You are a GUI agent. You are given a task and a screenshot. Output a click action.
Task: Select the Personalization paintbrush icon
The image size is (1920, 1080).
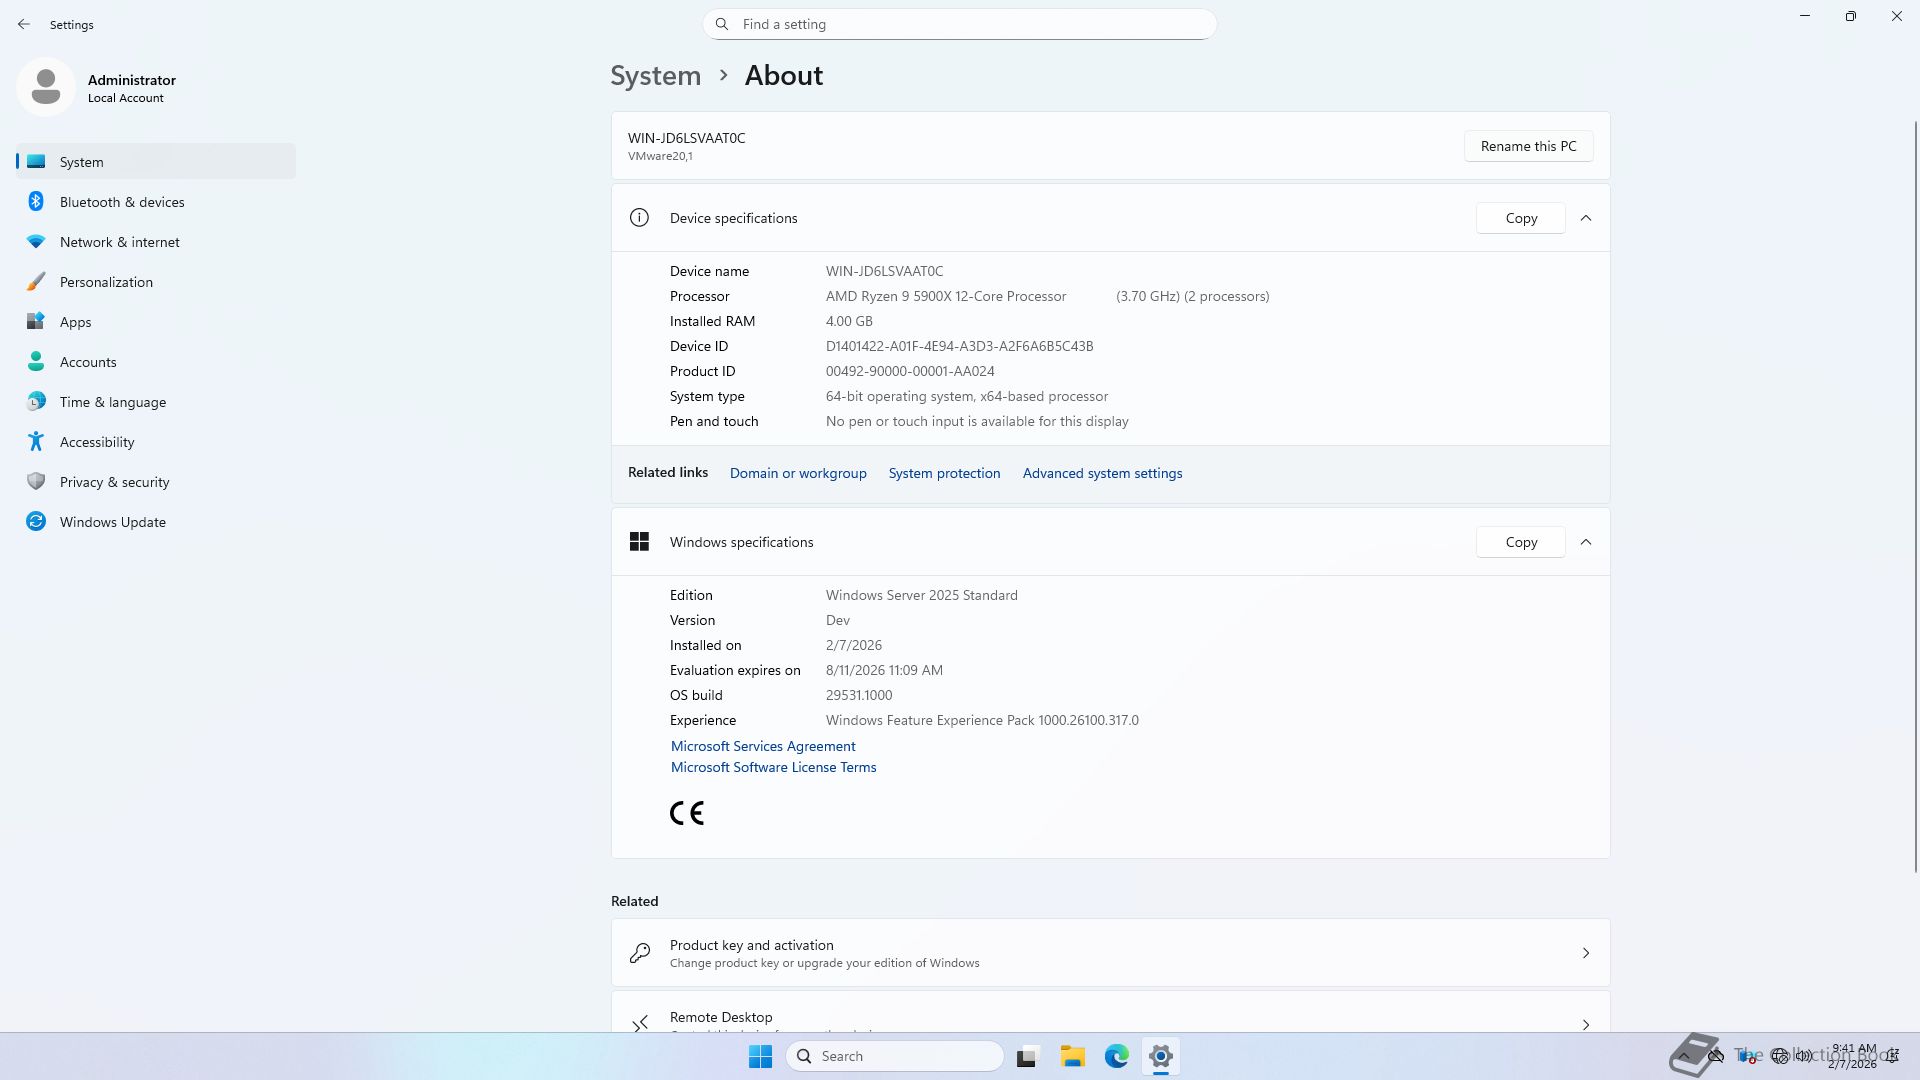tap(36, 282)
